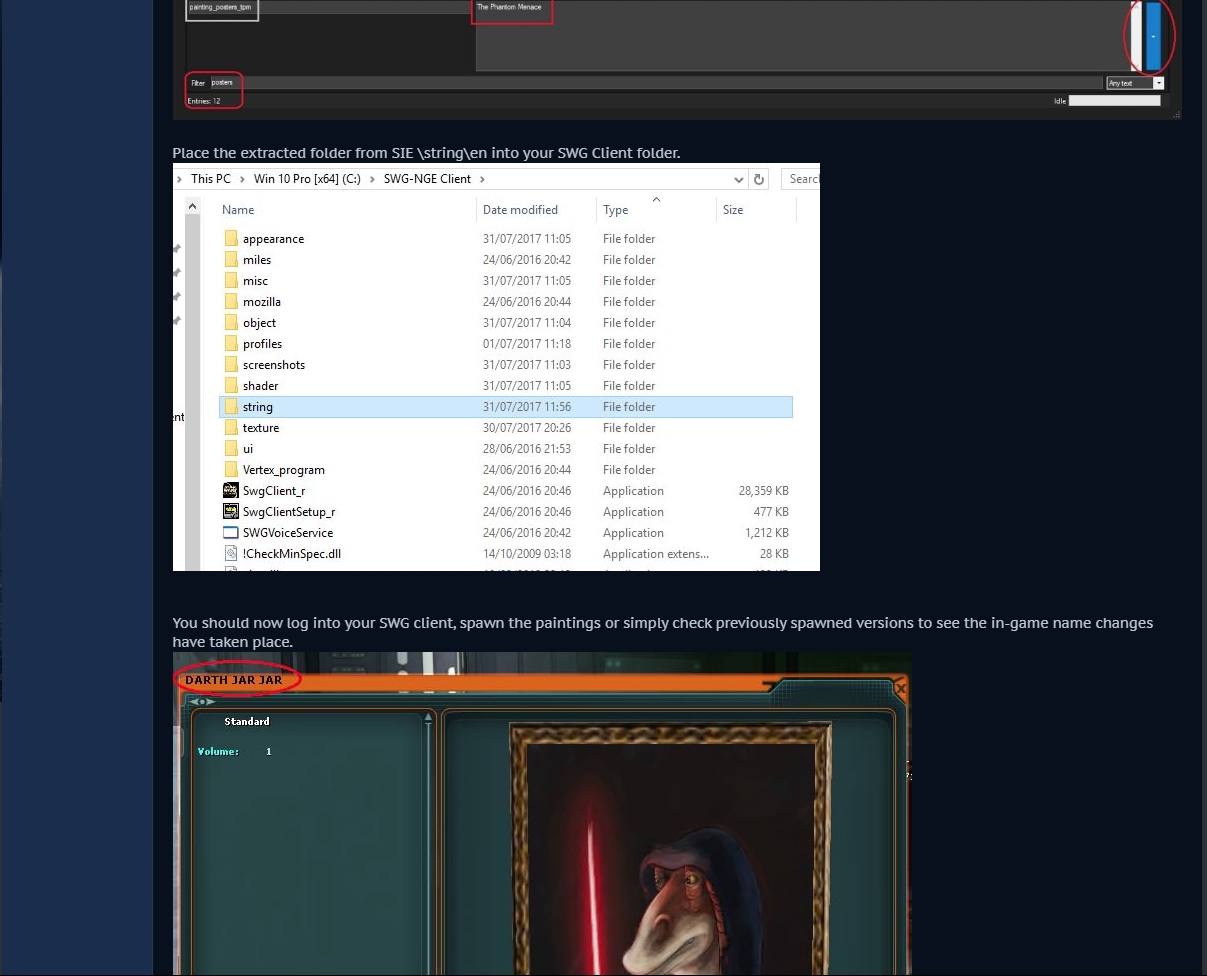Image resolution: width=1207 pixels, height=976 pixels.
Task: Refresh the Explorer address bar
Action: 759,179
